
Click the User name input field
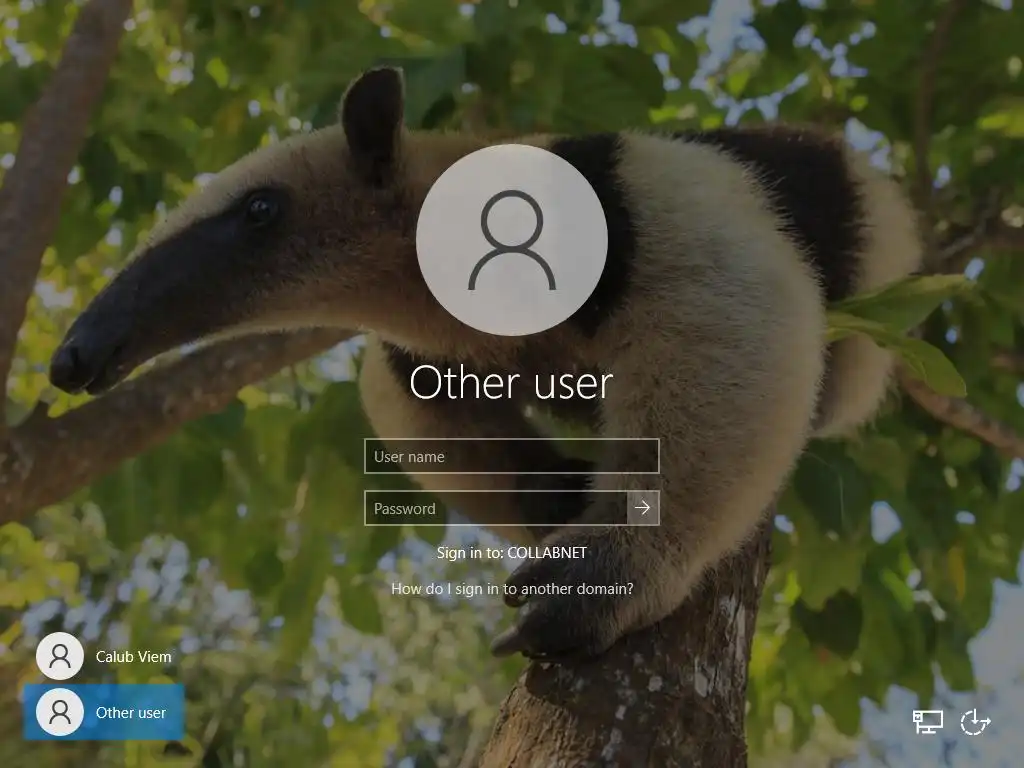tap(511, 456)
